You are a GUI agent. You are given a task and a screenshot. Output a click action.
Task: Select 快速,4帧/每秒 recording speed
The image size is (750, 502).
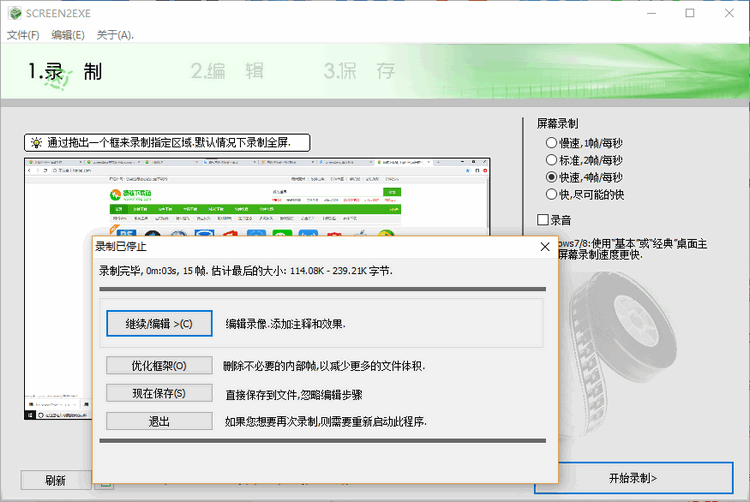pos(584,177)
